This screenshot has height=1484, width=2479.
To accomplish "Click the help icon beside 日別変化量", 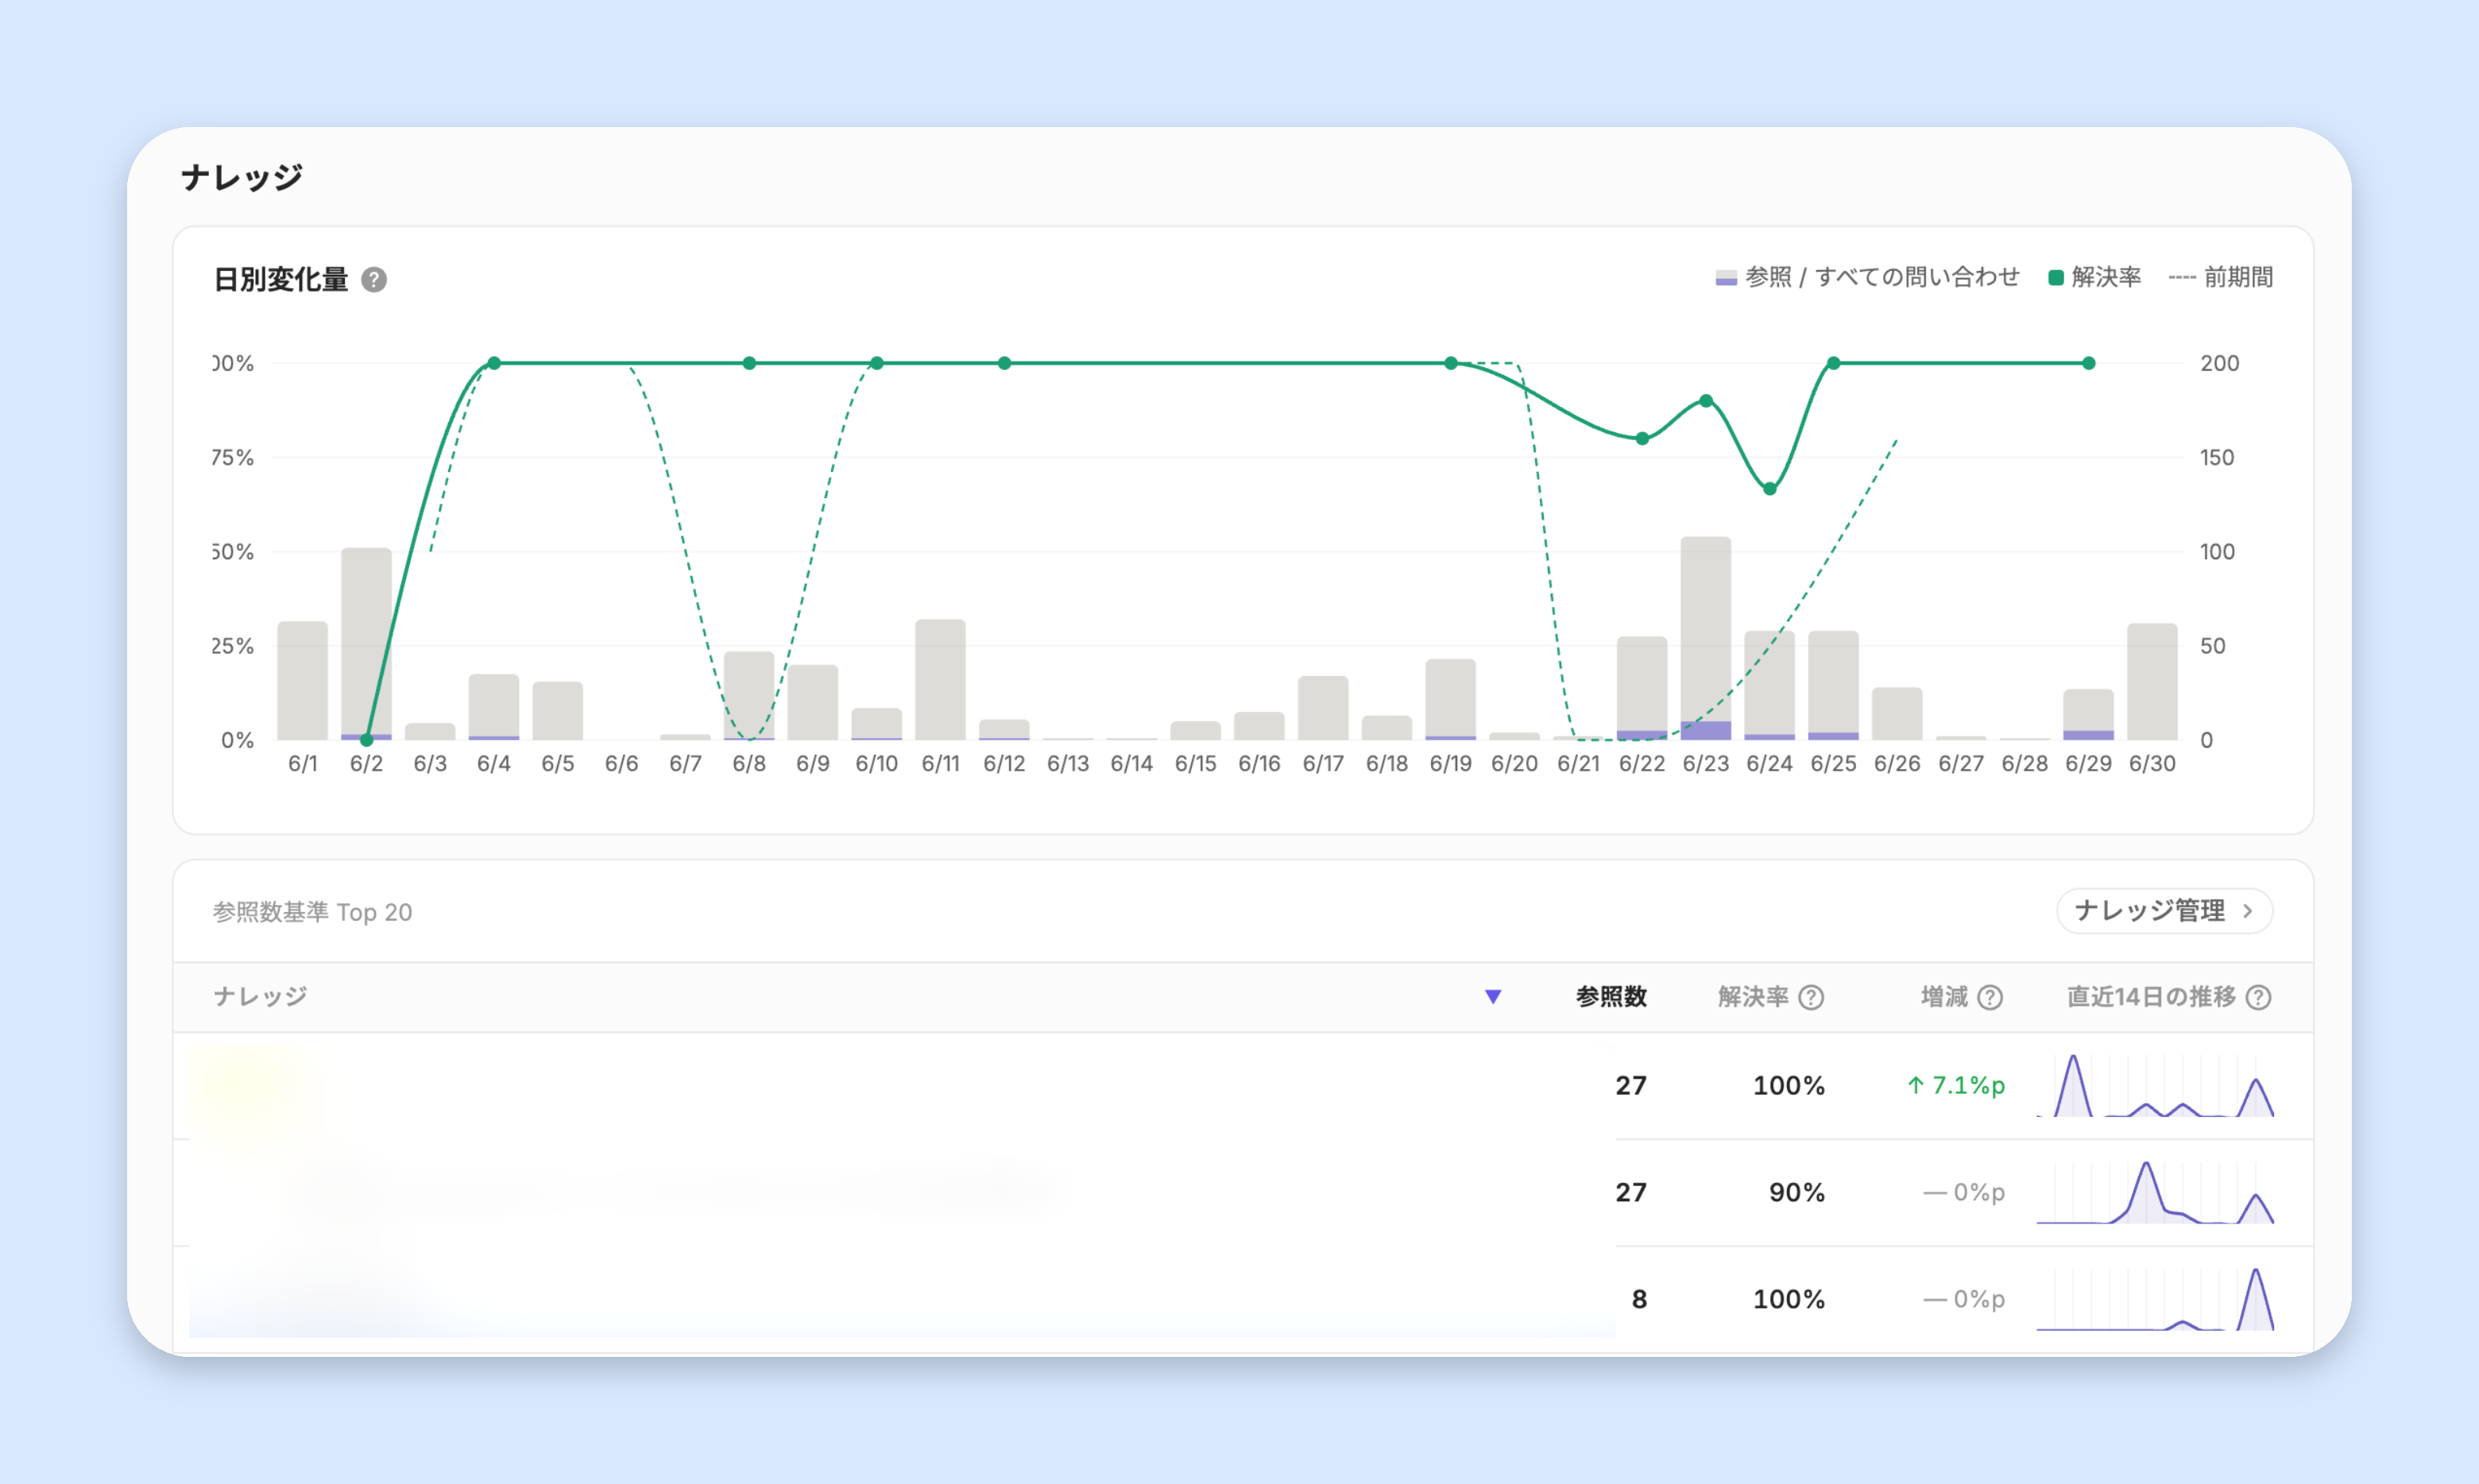I will pos(374,279).
